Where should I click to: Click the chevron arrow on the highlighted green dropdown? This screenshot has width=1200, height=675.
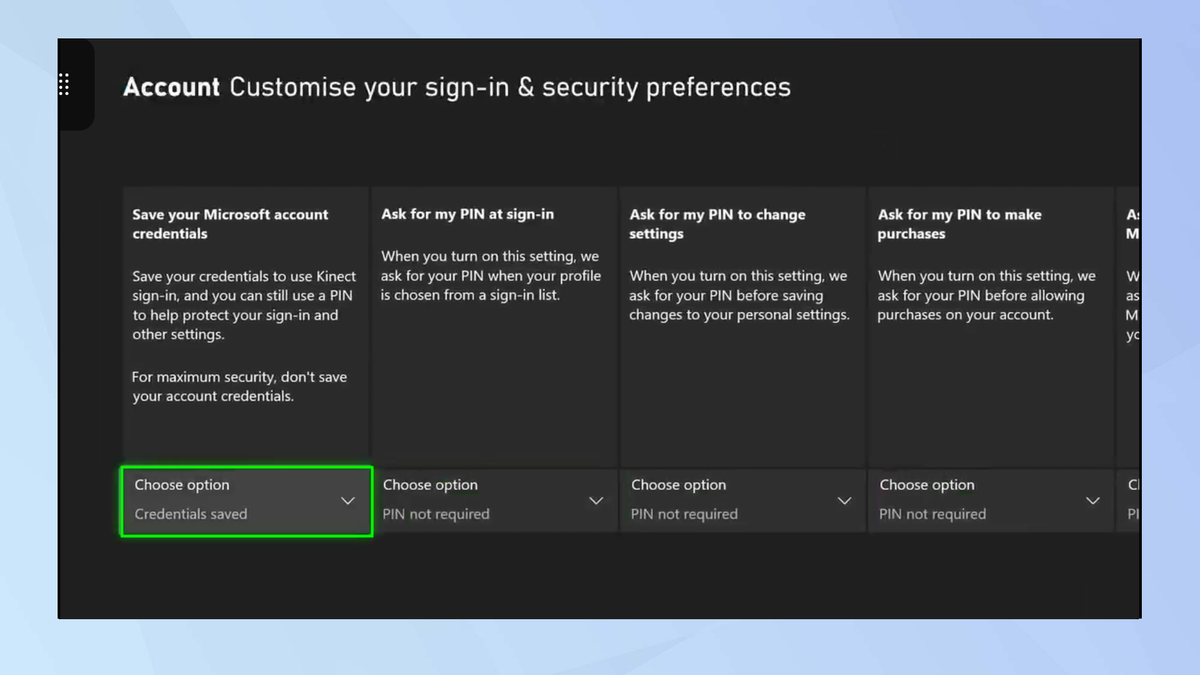[347, 500]
